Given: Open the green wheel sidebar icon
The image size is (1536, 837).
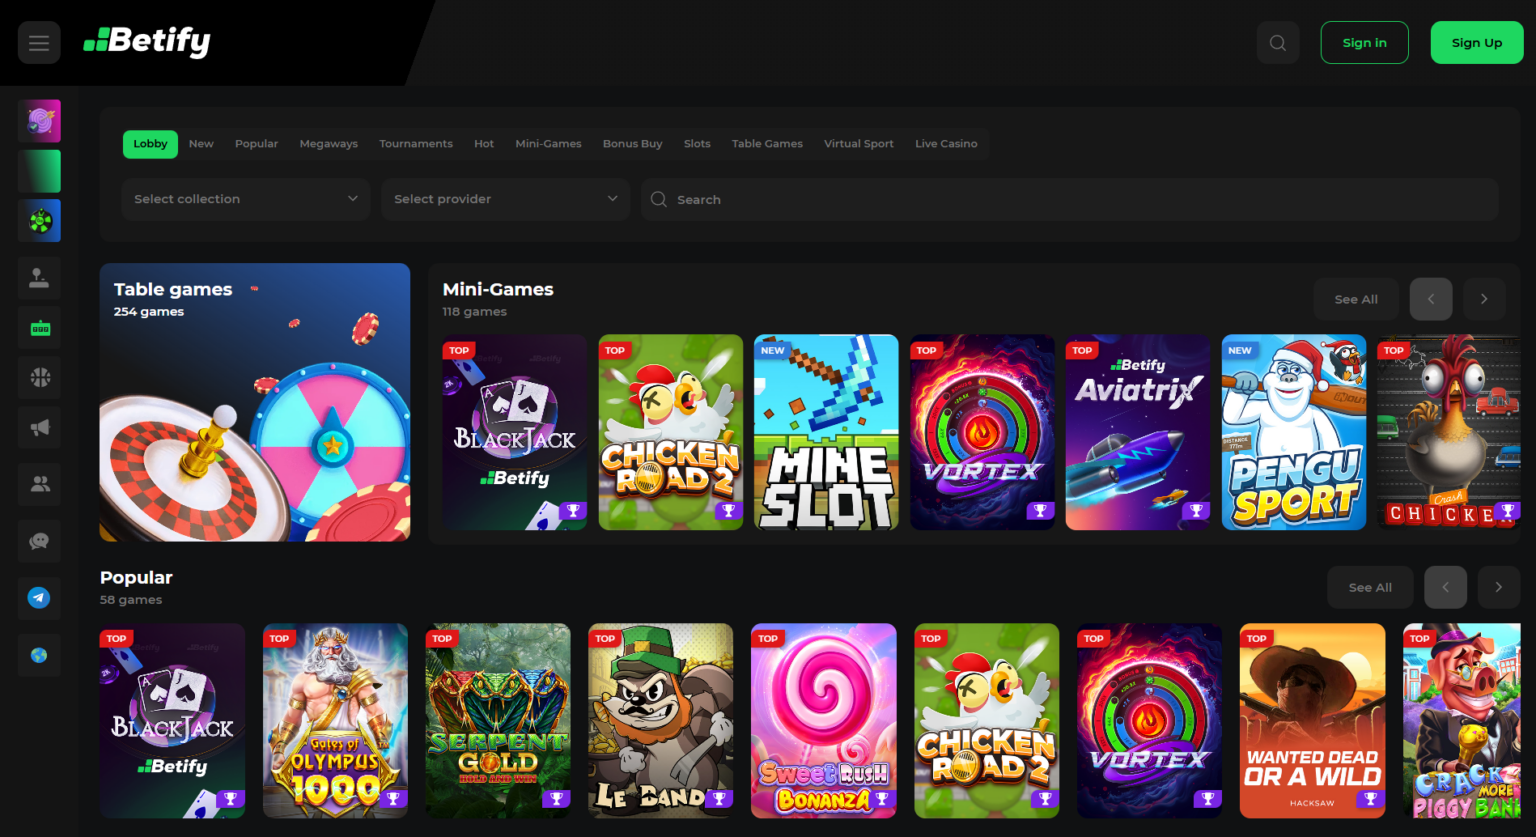Looking at the screenshot, I should (39, 221).
